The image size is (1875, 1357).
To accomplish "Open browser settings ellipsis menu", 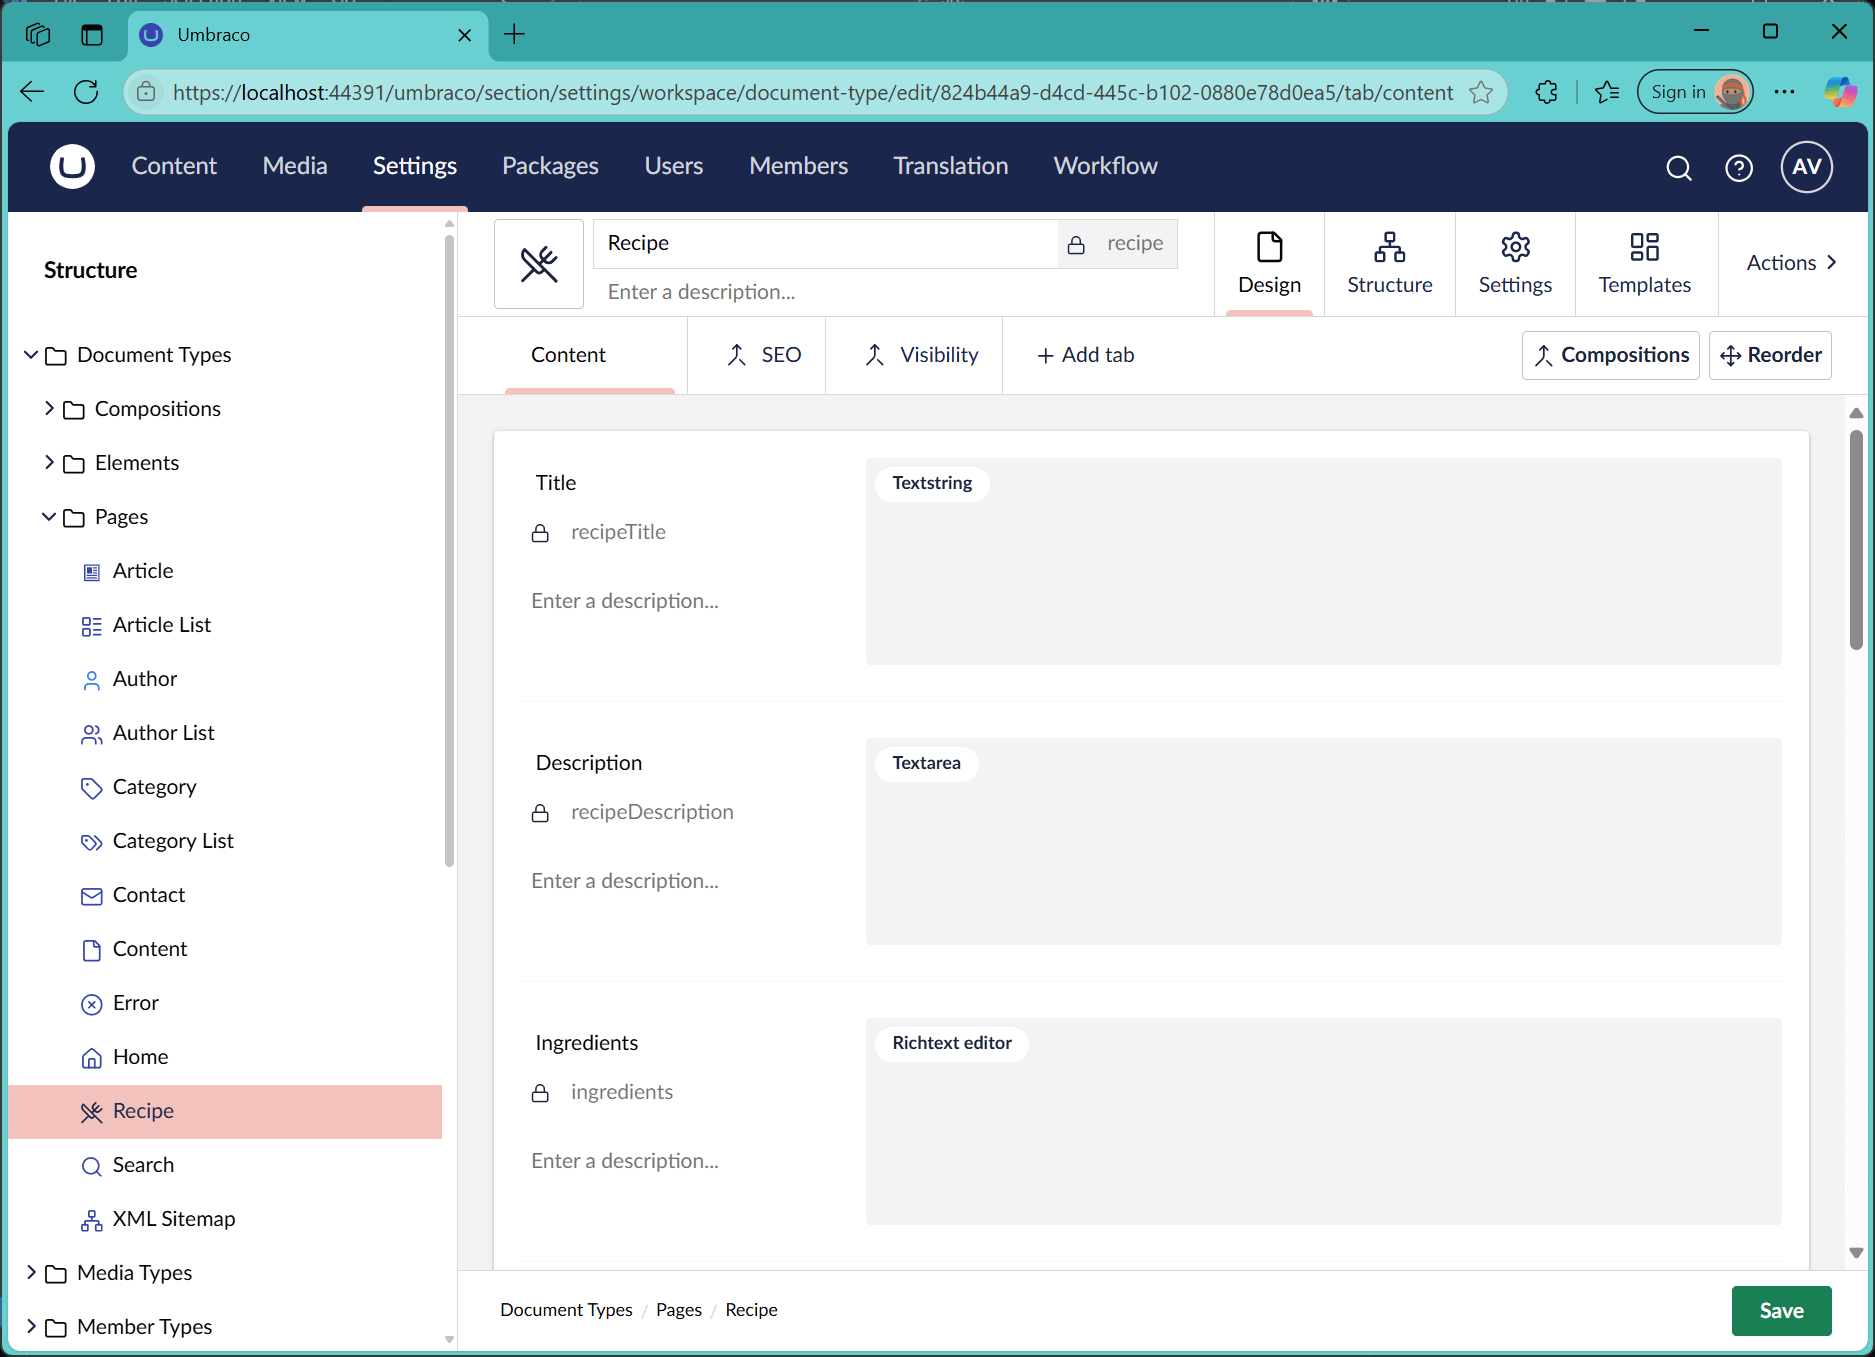I will (1784, 92).
